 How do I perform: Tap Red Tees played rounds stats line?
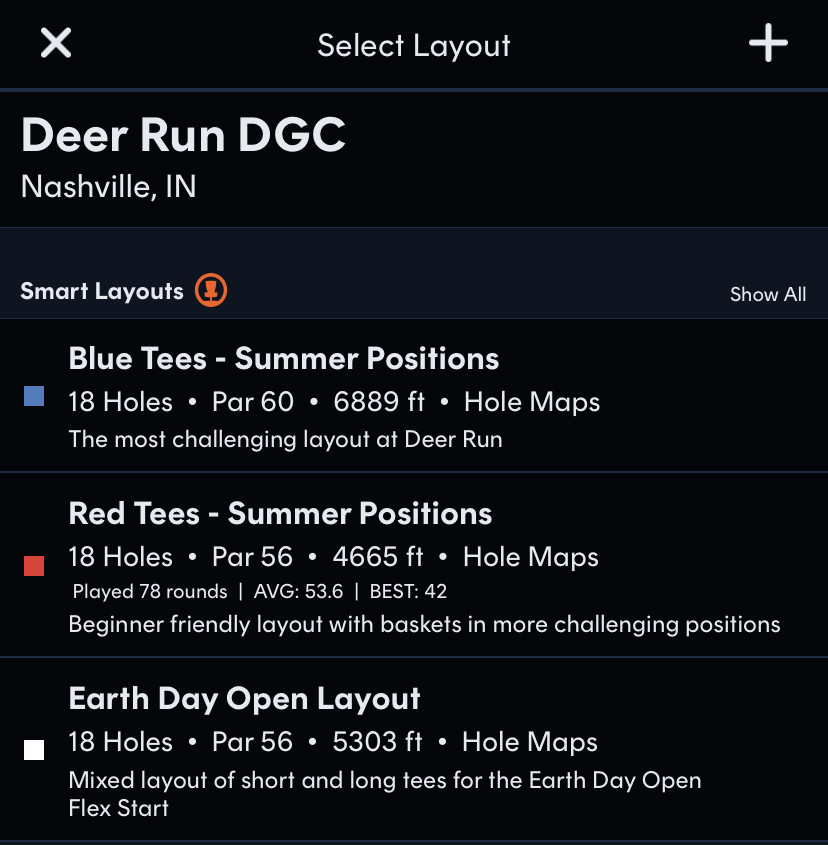(x=259, y=591)
